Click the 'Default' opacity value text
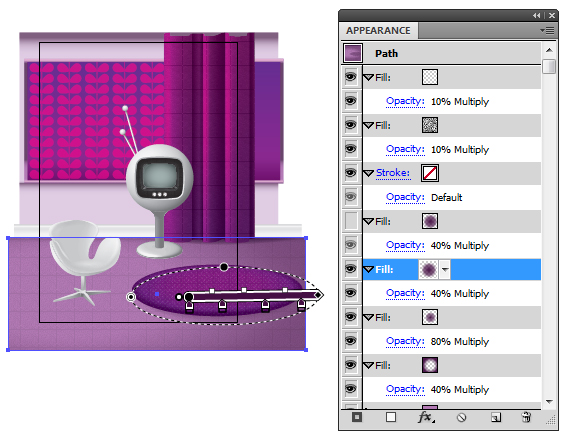This screenshot has height=444, width=573. (x=447, y=198)
